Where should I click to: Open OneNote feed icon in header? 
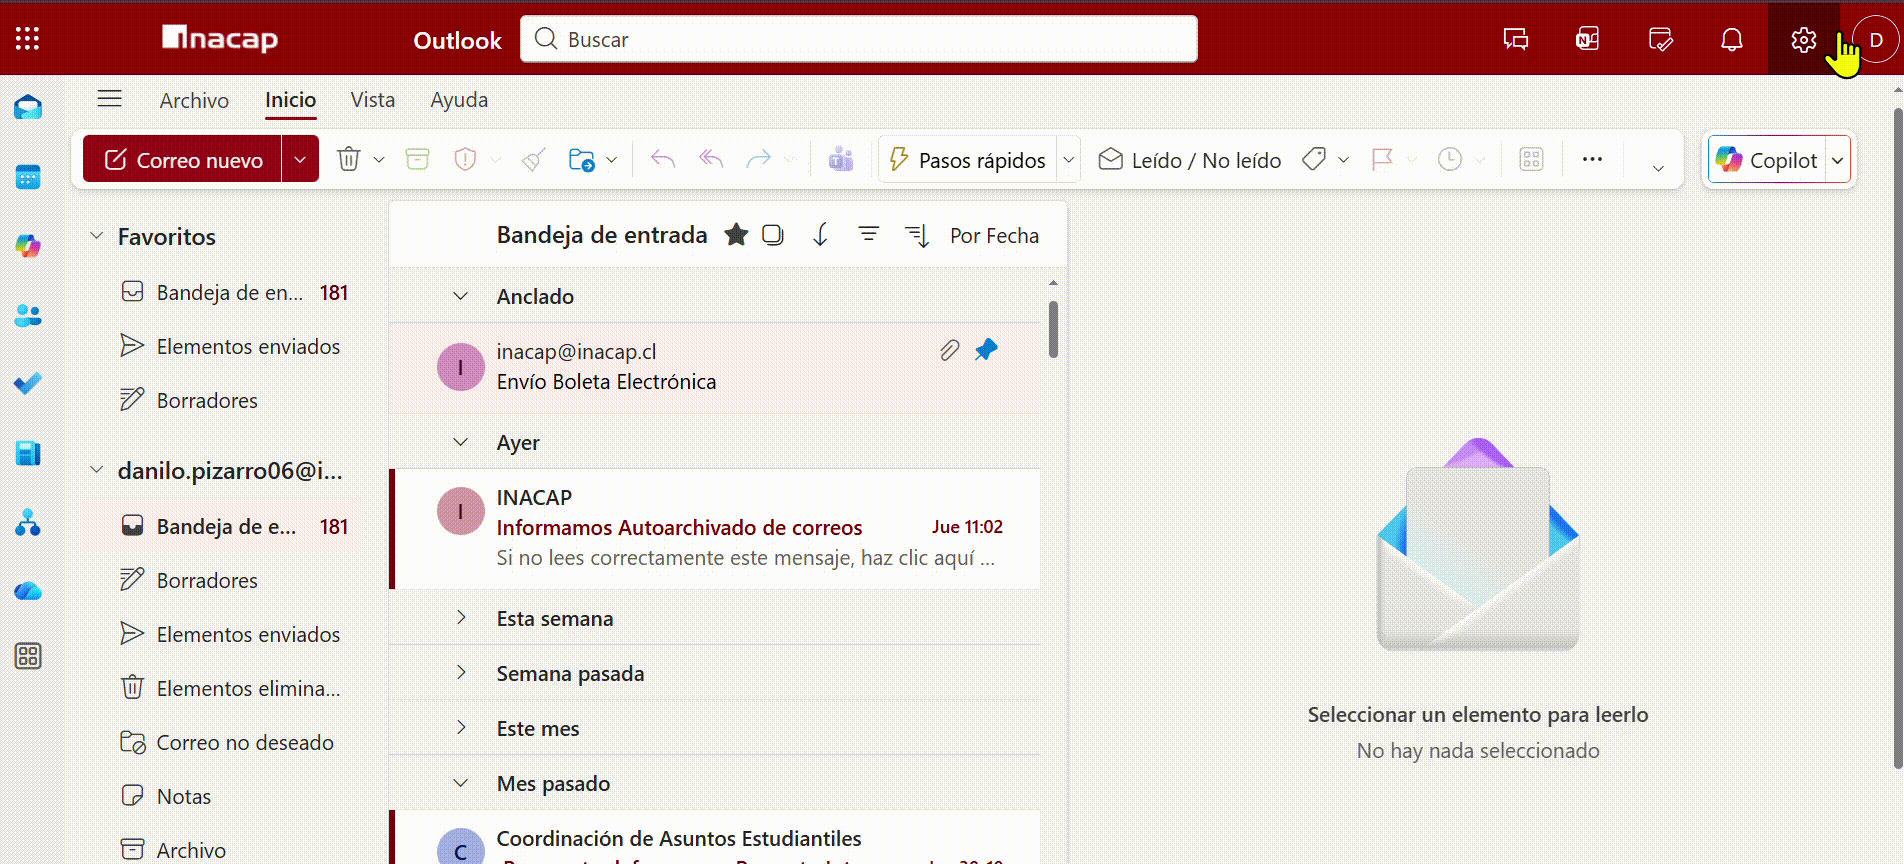tap(1587, 39)
